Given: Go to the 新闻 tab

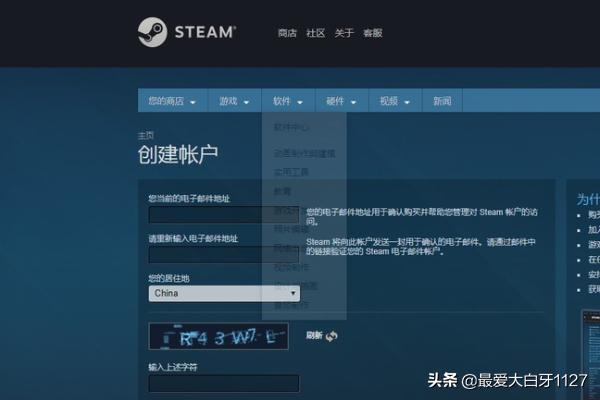Looking at the screenshot, I should coord(442,101).
